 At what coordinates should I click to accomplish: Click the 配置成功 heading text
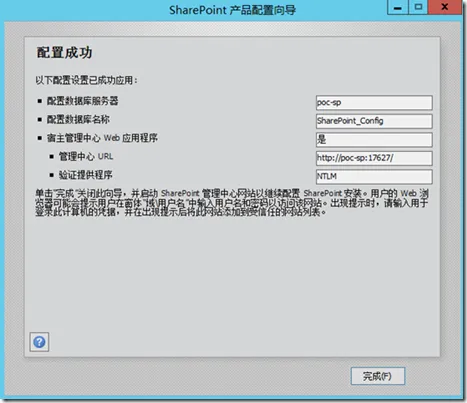[x=64, y=53]
